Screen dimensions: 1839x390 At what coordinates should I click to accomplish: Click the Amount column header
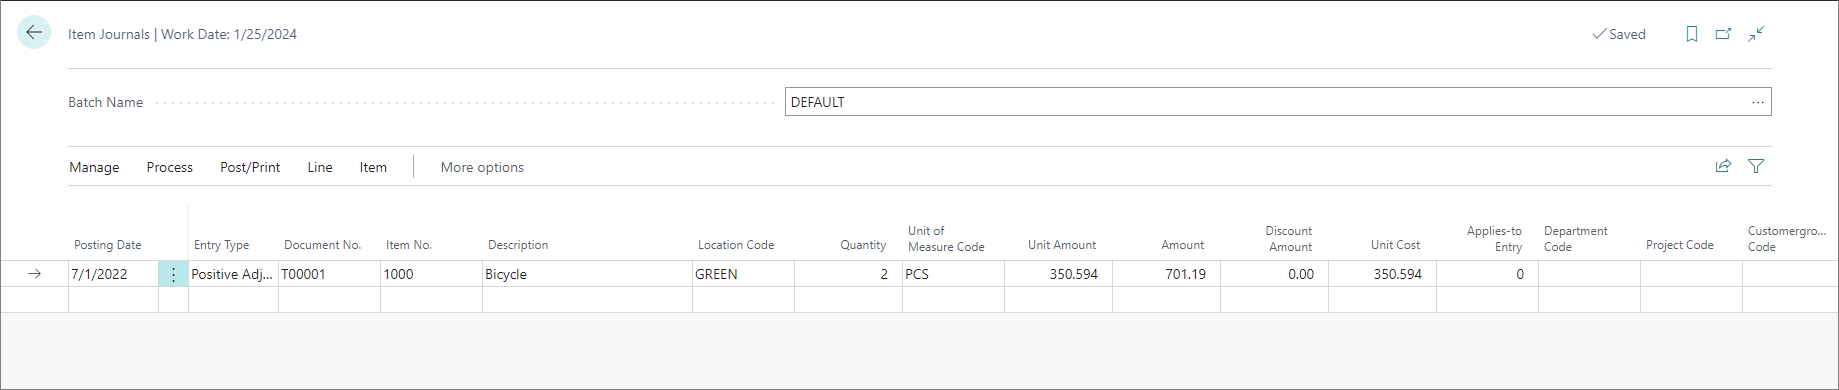pos(1183,245)
